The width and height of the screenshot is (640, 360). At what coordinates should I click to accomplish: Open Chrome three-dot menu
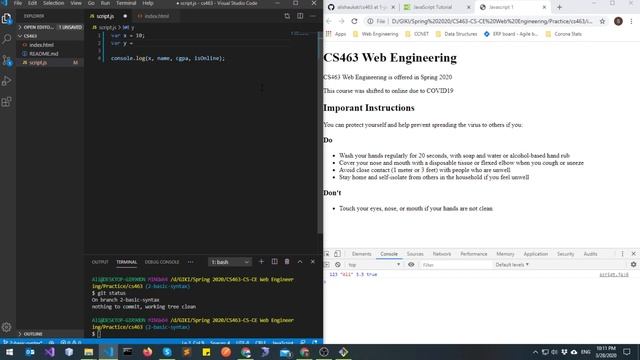click(x=631, y=21)
